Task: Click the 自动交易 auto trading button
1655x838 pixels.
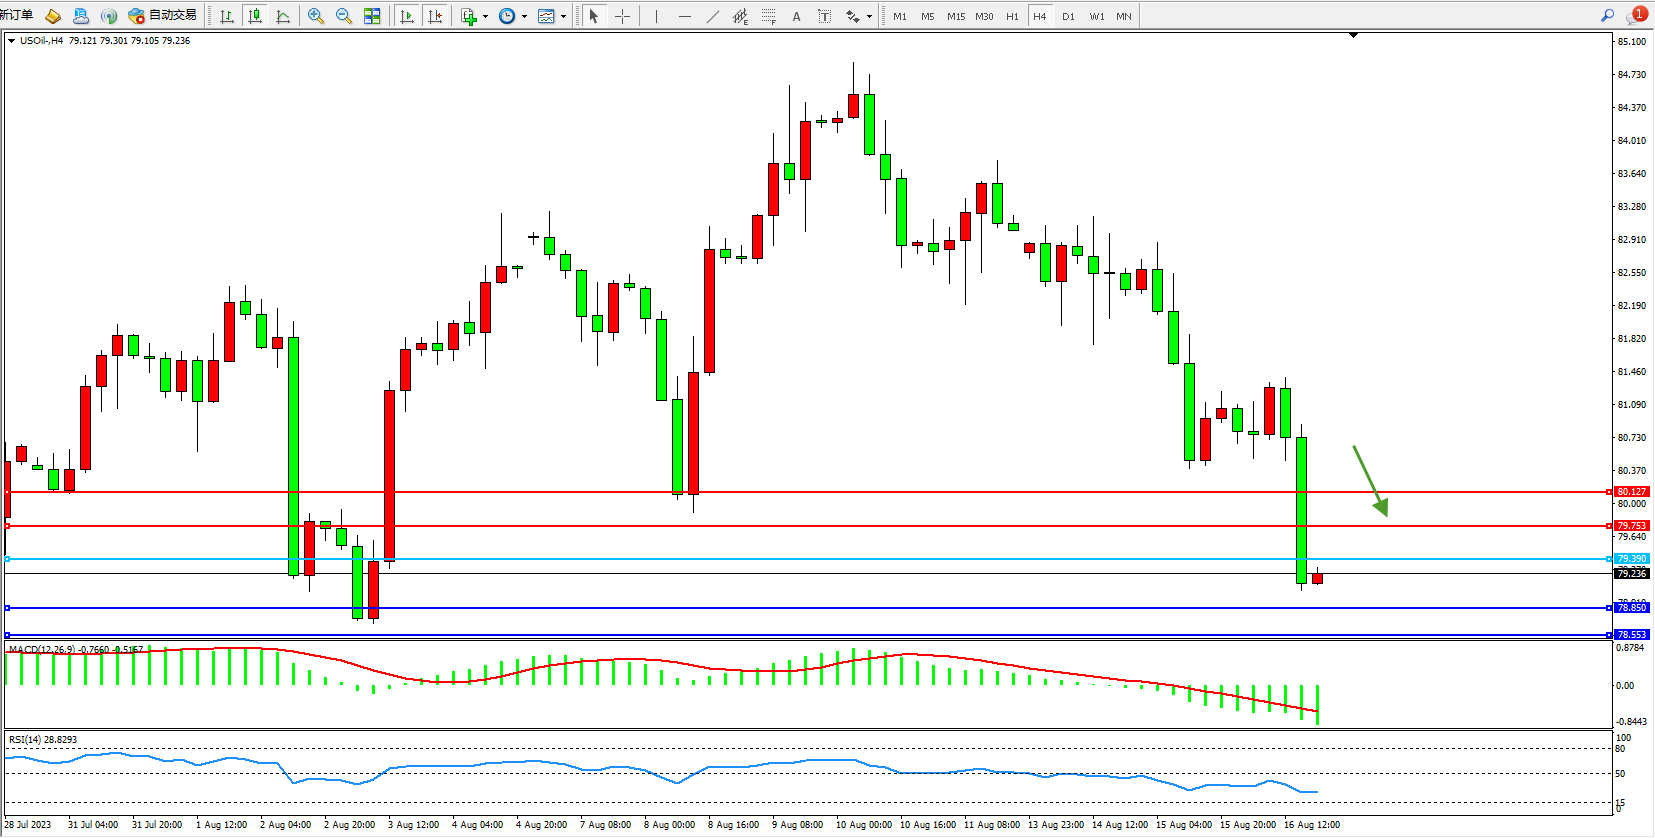Action: coord(163,16)
